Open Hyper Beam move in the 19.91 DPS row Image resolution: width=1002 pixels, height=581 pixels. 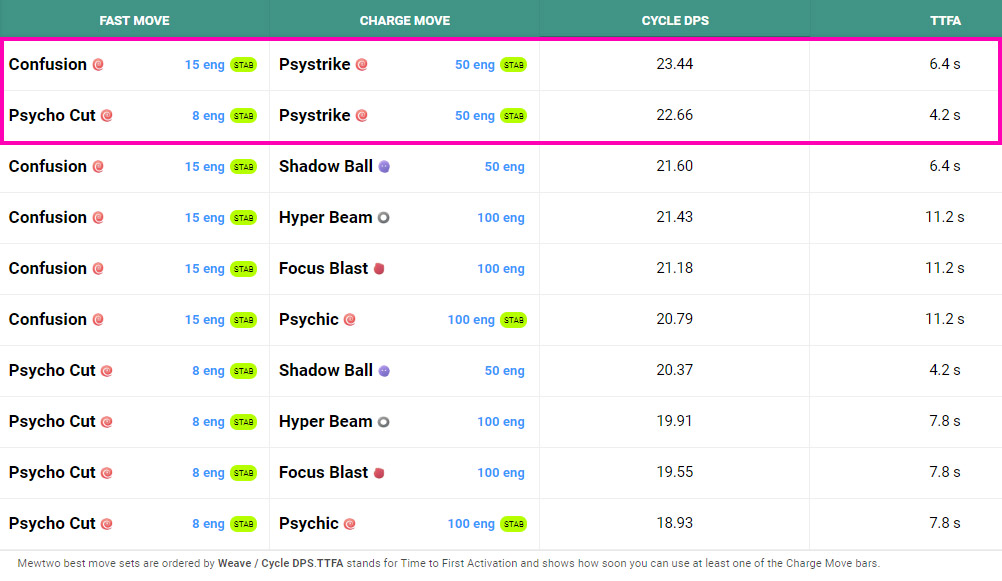tap(325, 421)
